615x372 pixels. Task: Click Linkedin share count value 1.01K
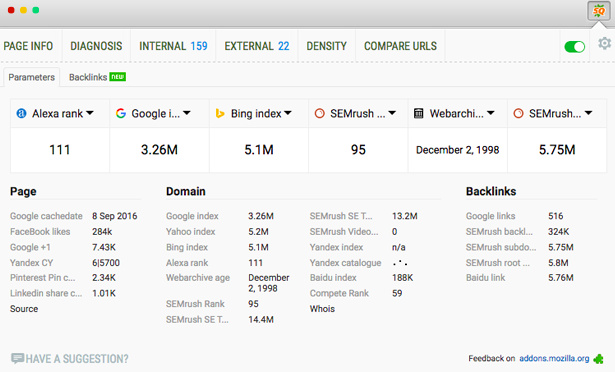pos(104,294)
